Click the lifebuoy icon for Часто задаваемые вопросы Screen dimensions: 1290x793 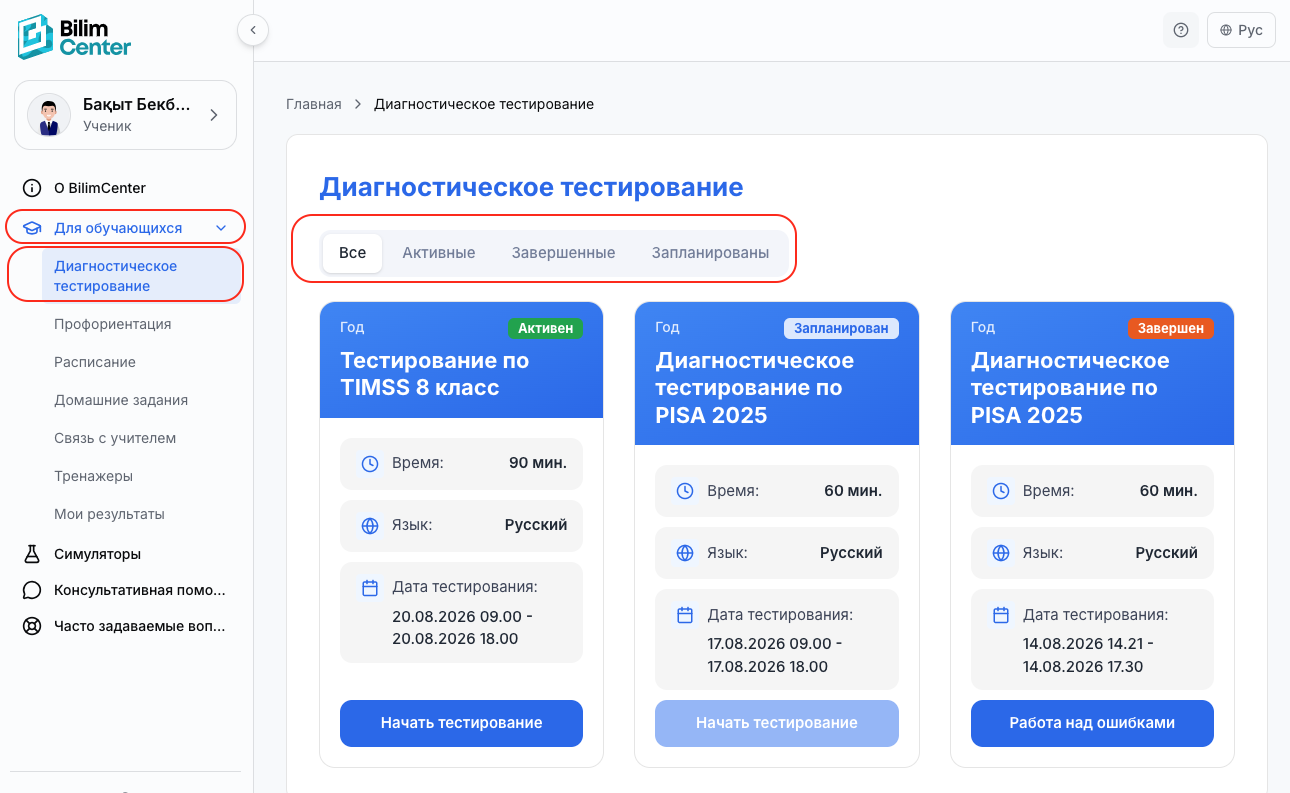[32, 627]
